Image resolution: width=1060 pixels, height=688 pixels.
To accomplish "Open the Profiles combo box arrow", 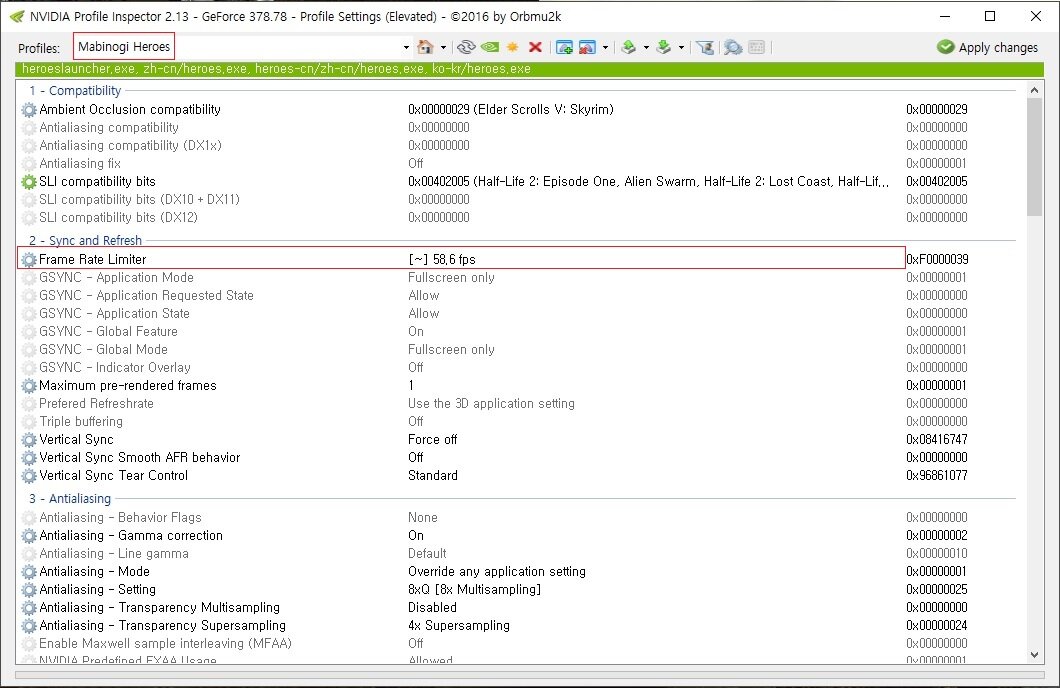I will coord(406,47).
